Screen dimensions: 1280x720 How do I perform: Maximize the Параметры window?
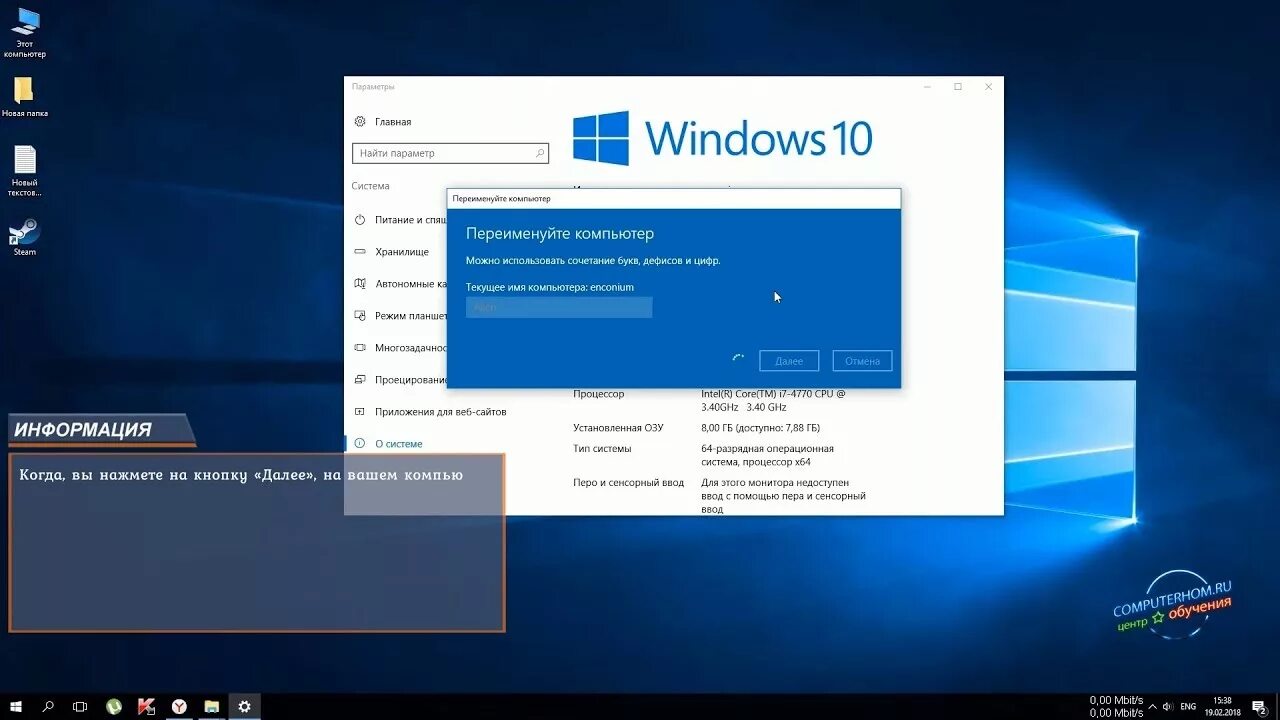[x=958, y=87]
